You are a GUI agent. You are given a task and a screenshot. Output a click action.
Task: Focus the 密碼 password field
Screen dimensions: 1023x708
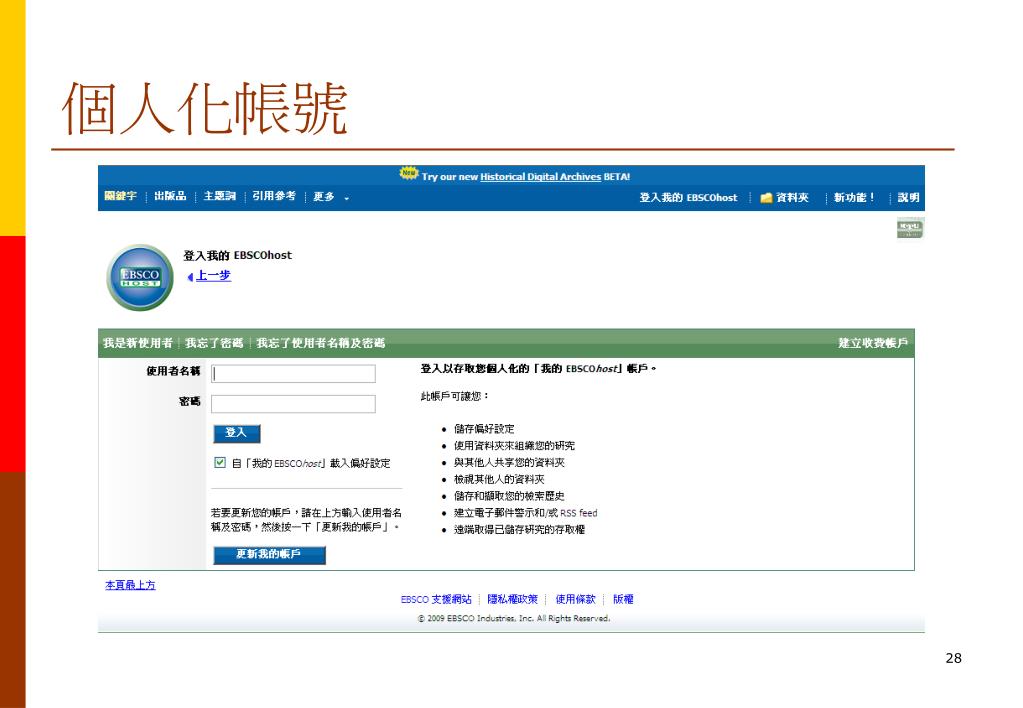[293, 404]
